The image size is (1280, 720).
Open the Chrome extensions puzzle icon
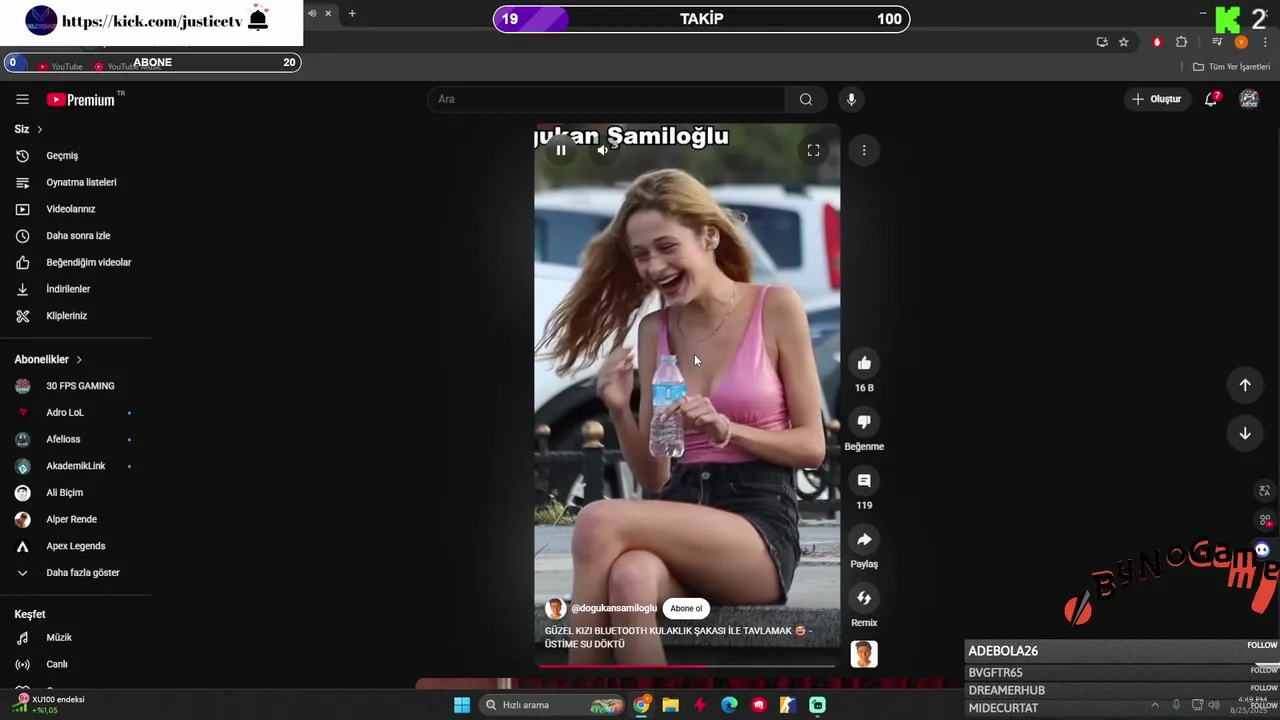(x=1182, y=42)
